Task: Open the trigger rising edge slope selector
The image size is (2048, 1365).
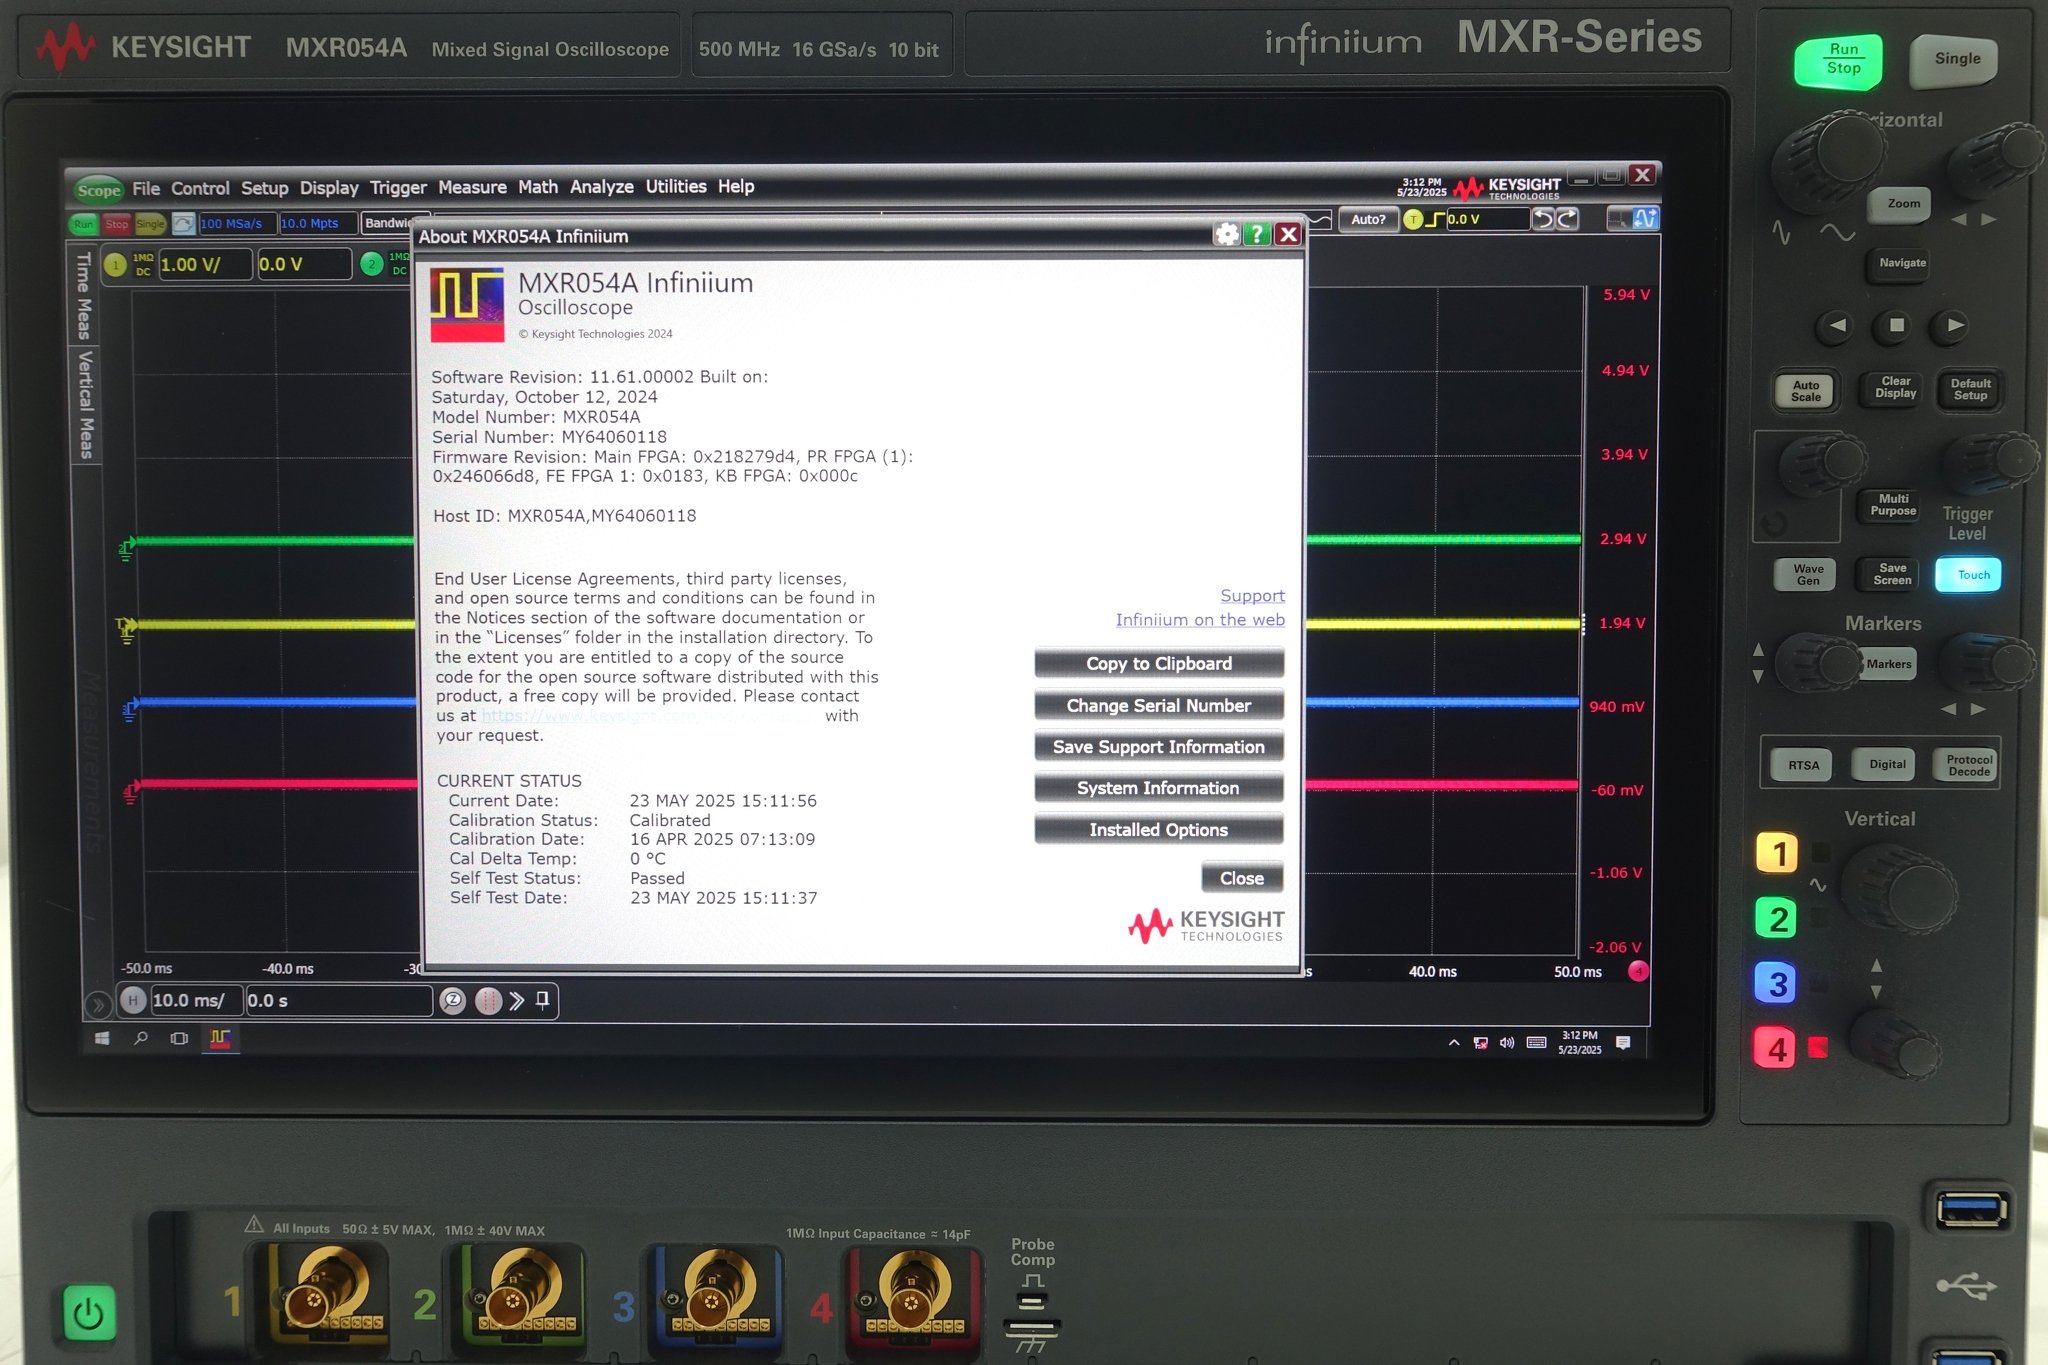Action: click(1435, 220)
